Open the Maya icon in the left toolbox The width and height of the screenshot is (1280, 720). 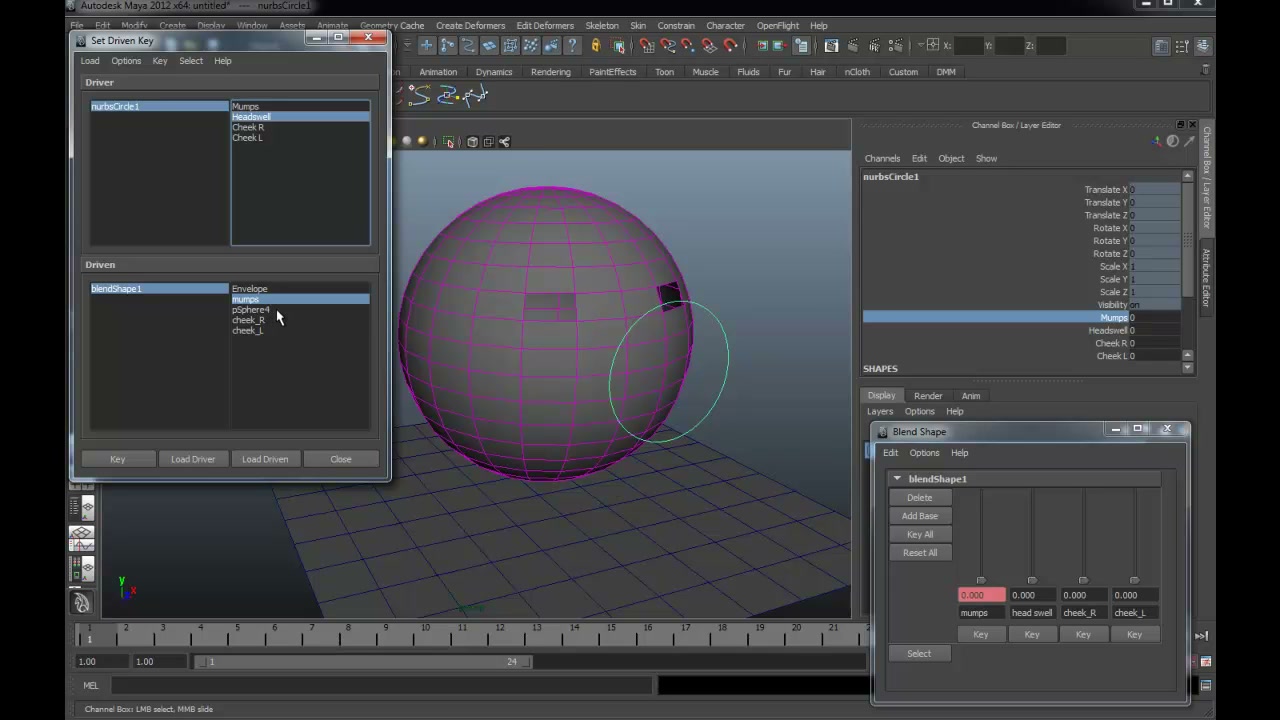click(81, 602)
